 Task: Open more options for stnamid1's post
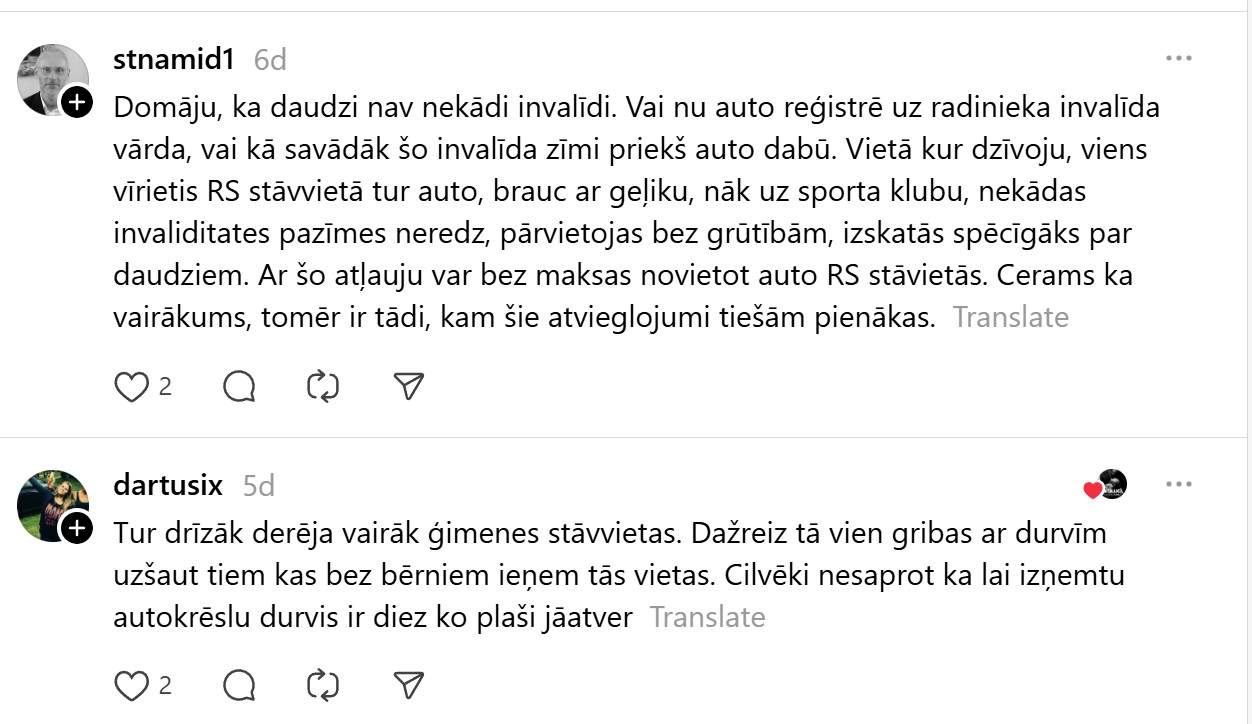[x=1179, y=59]
